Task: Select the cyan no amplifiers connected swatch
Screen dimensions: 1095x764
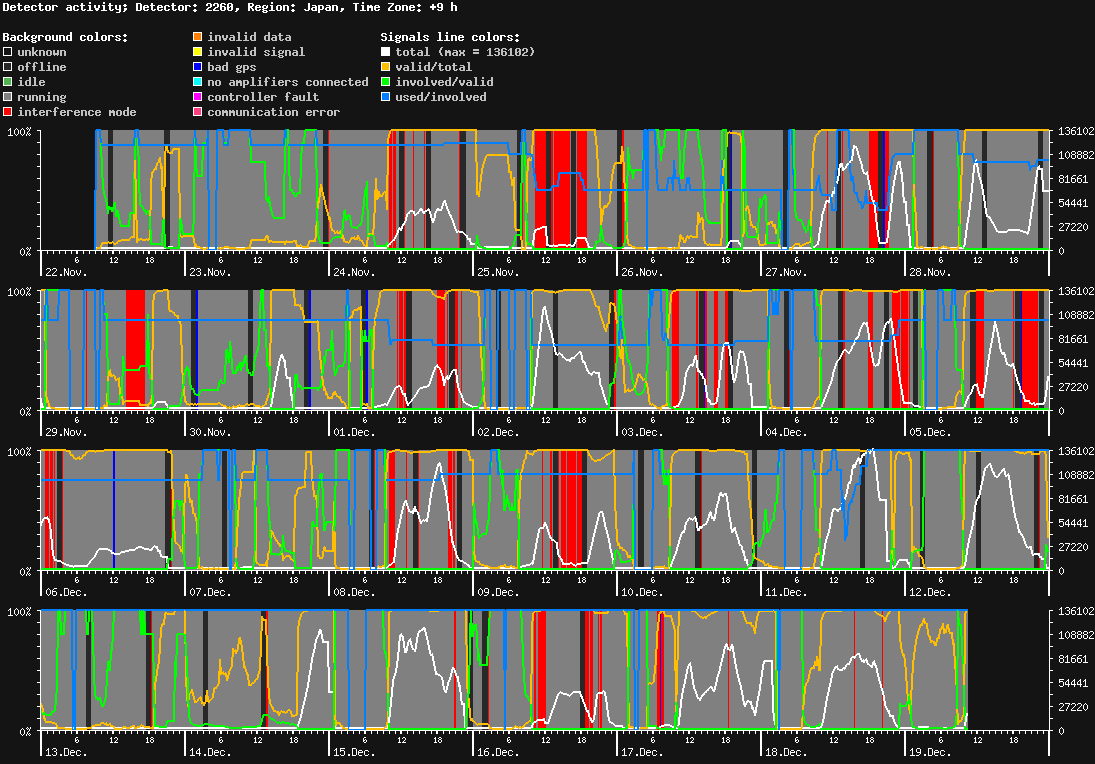Action: tap(198, 82)
